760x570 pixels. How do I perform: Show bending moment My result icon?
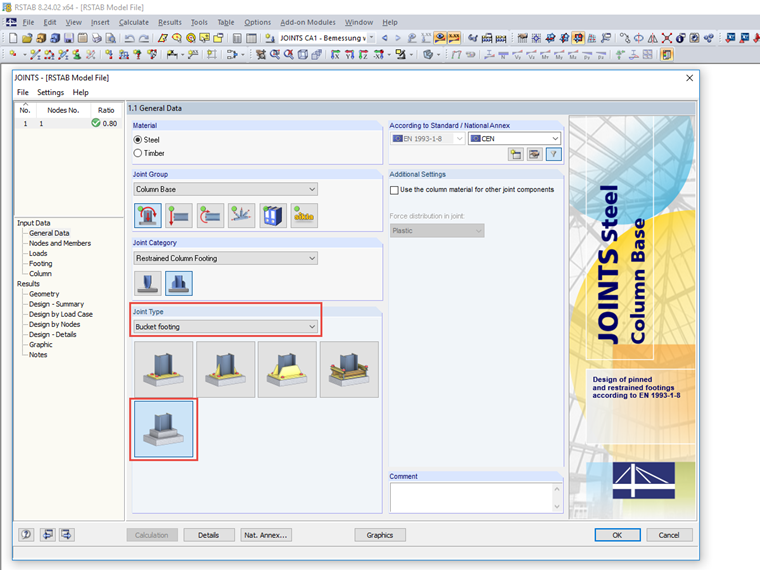coord(559,55)
